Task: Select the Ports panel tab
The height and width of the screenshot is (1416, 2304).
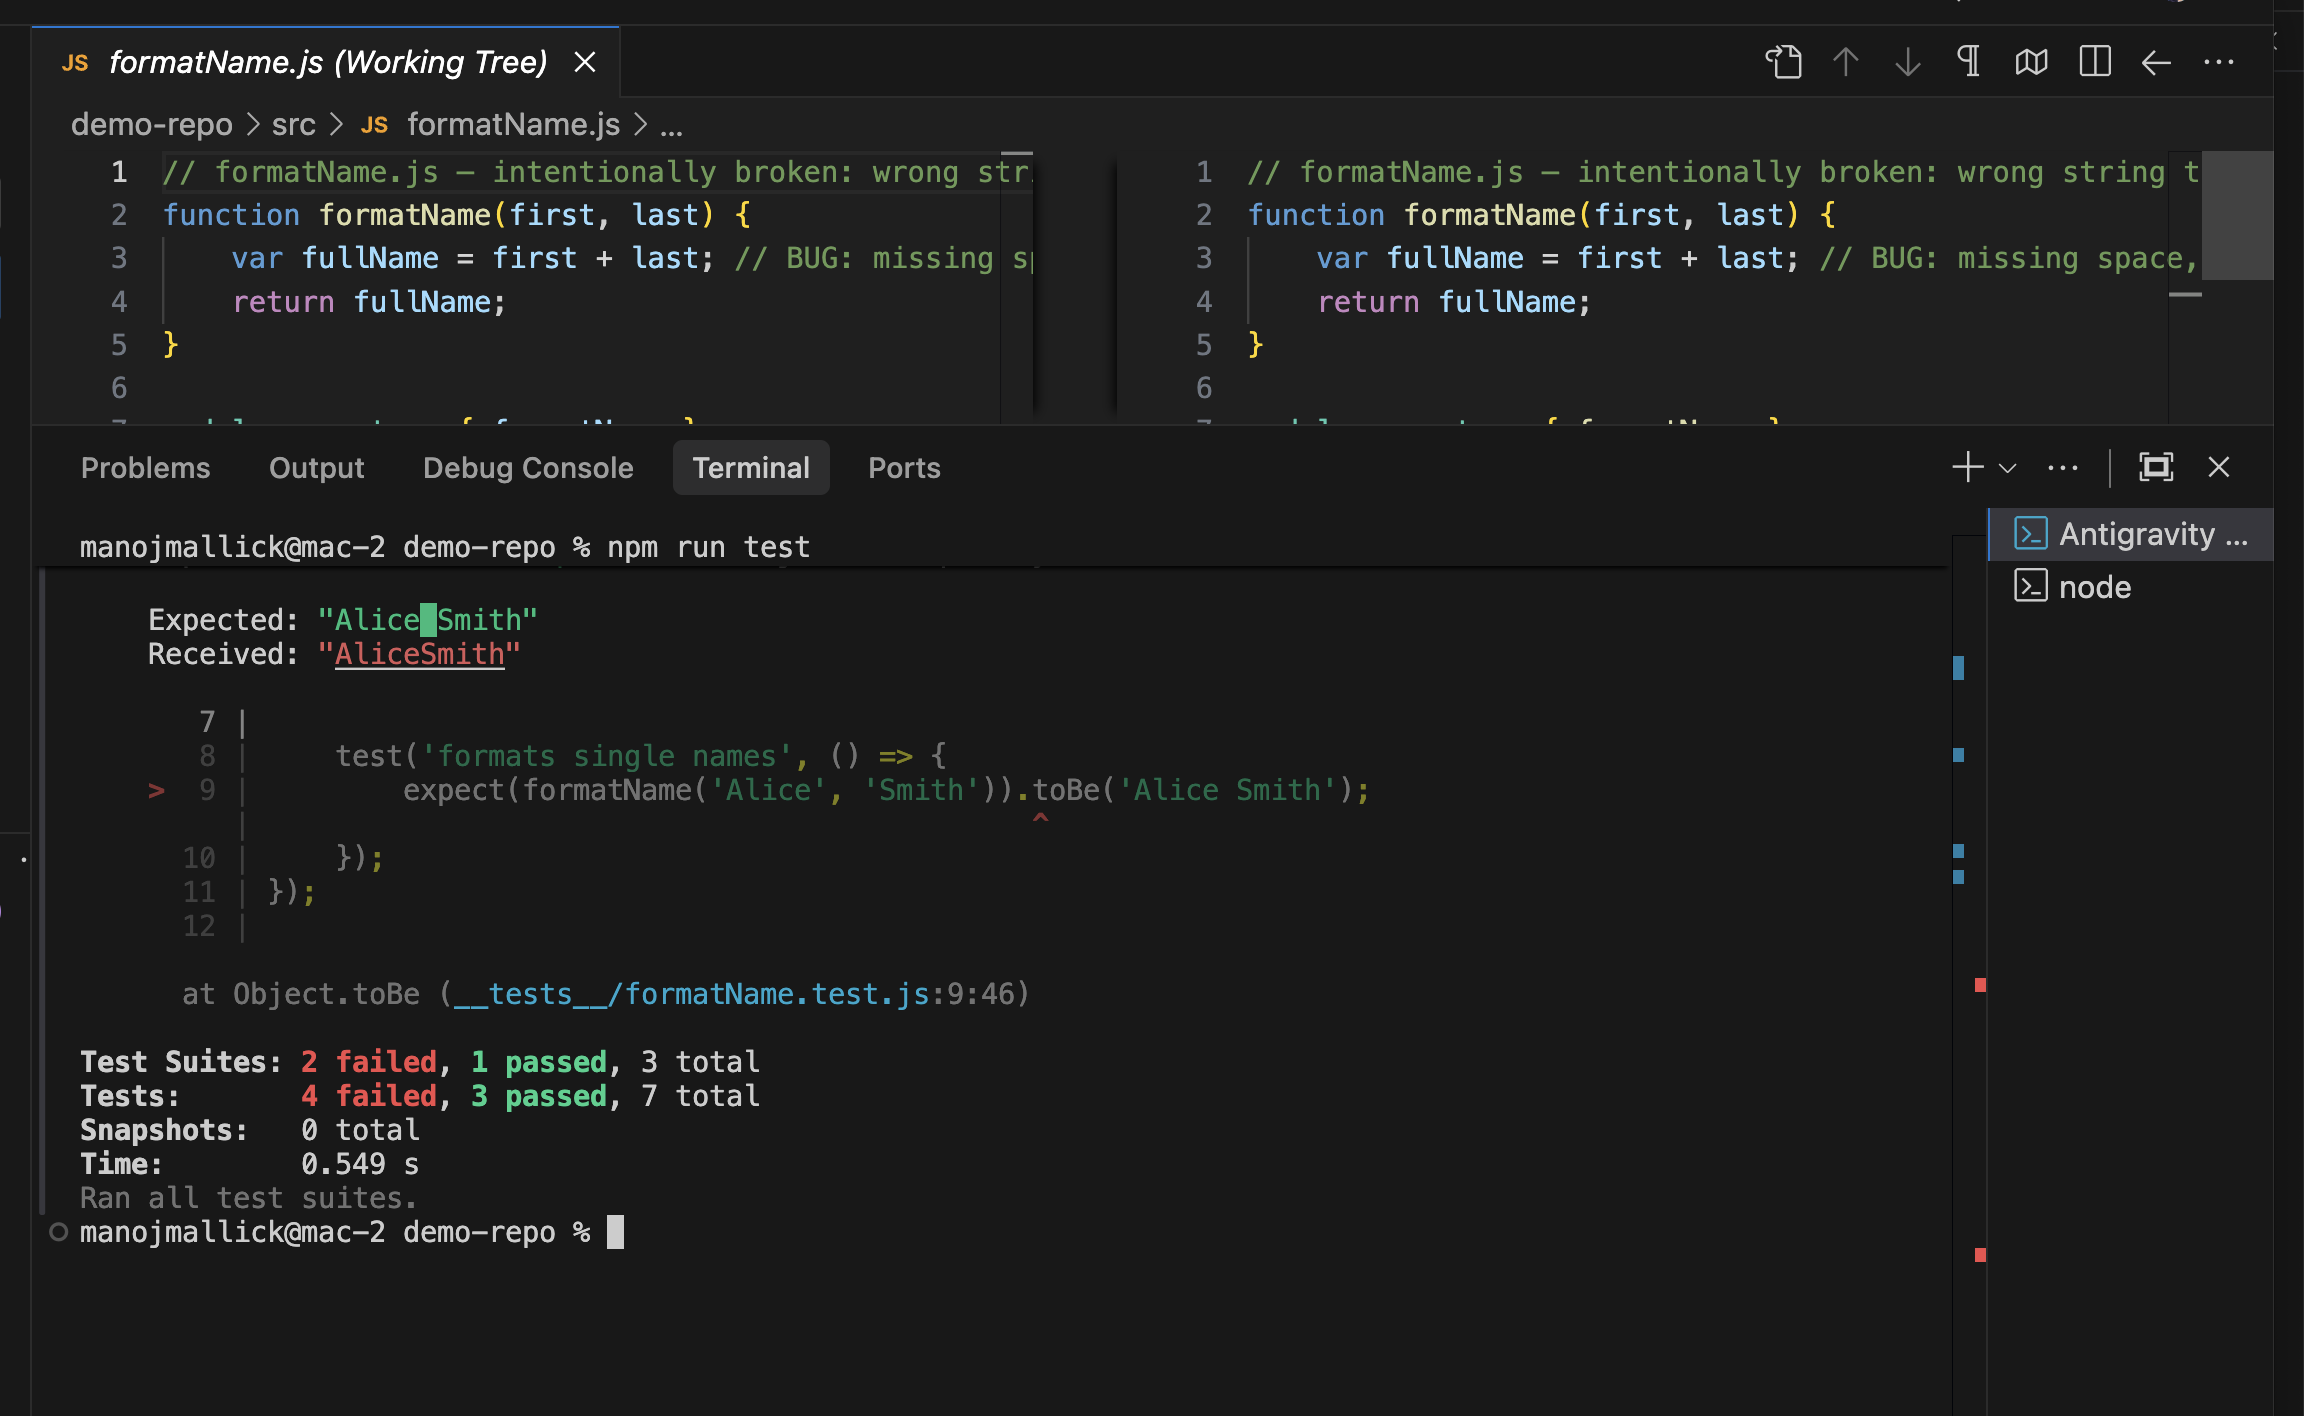Action: click(904, 468)
